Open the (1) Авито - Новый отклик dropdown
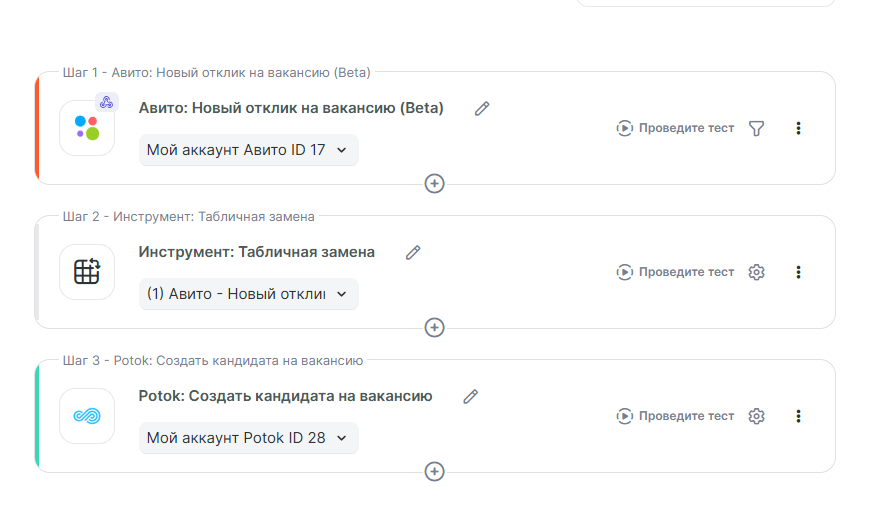This screenshot has height=527, width=885. pos(248,294)
